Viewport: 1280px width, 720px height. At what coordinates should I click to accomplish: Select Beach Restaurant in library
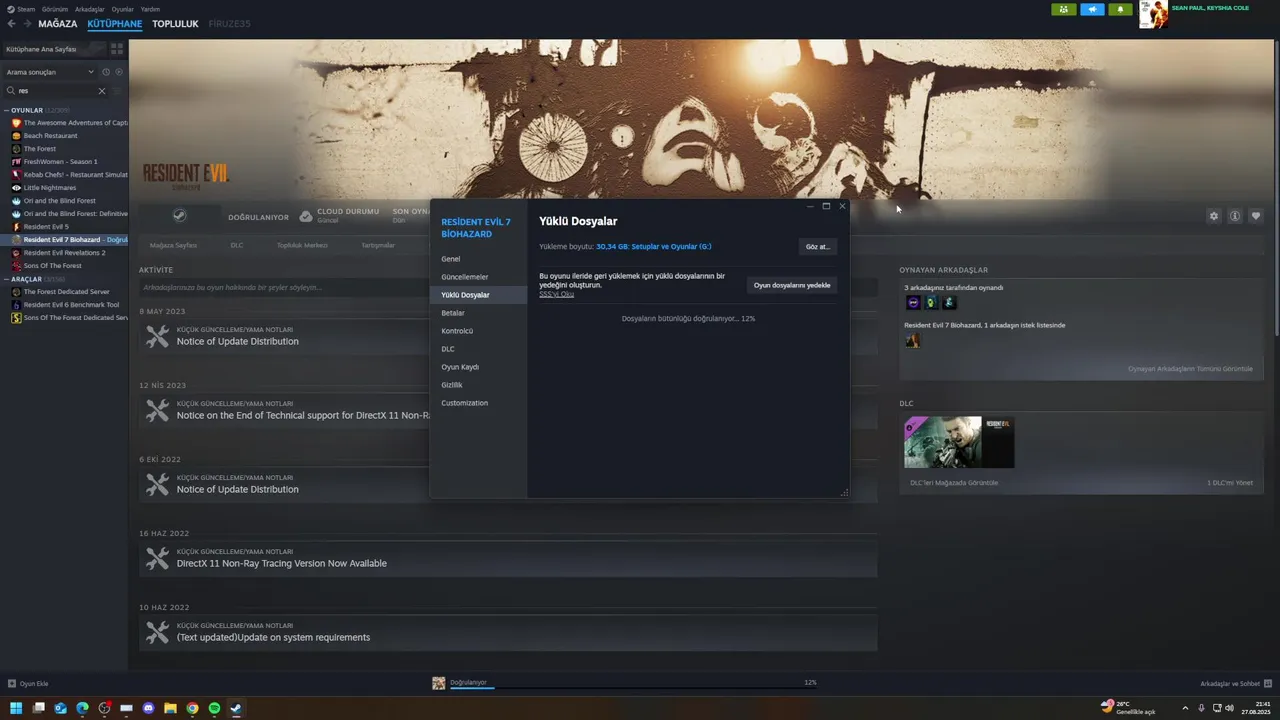click(64, 136)
